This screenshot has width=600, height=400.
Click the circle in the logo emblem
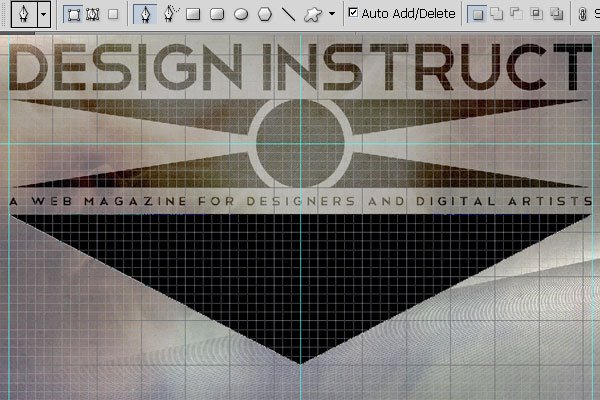point(300,144)
